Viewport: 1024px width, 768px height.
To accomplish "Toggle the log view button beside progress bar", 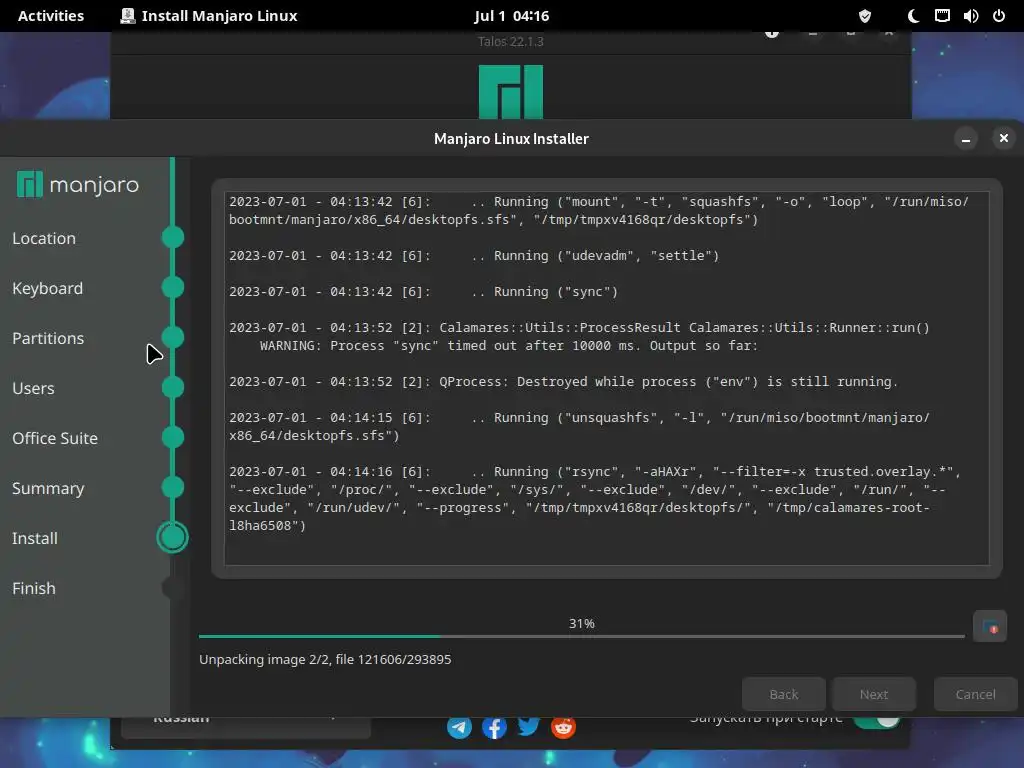I will tap(989, 626).
